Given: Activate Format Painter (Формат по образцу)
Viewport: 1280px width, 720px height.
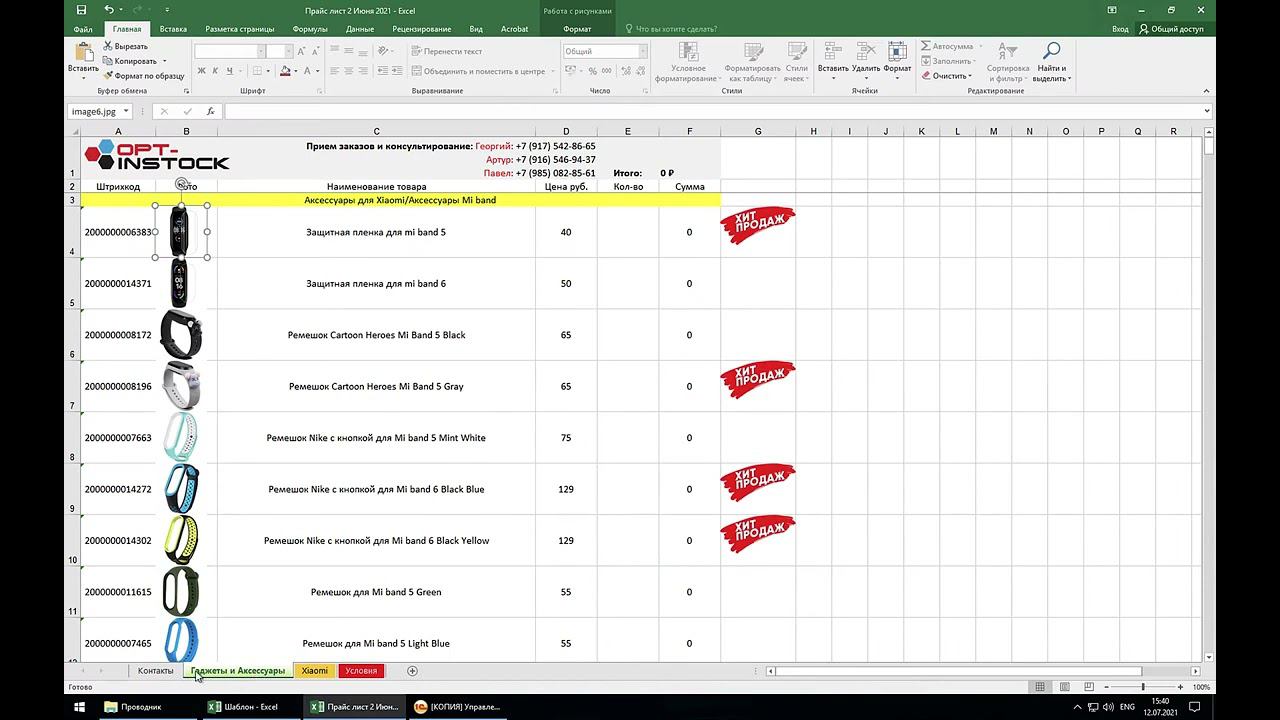Looking at the screenshot, I should pyautogui.click(x=144, y=76).
